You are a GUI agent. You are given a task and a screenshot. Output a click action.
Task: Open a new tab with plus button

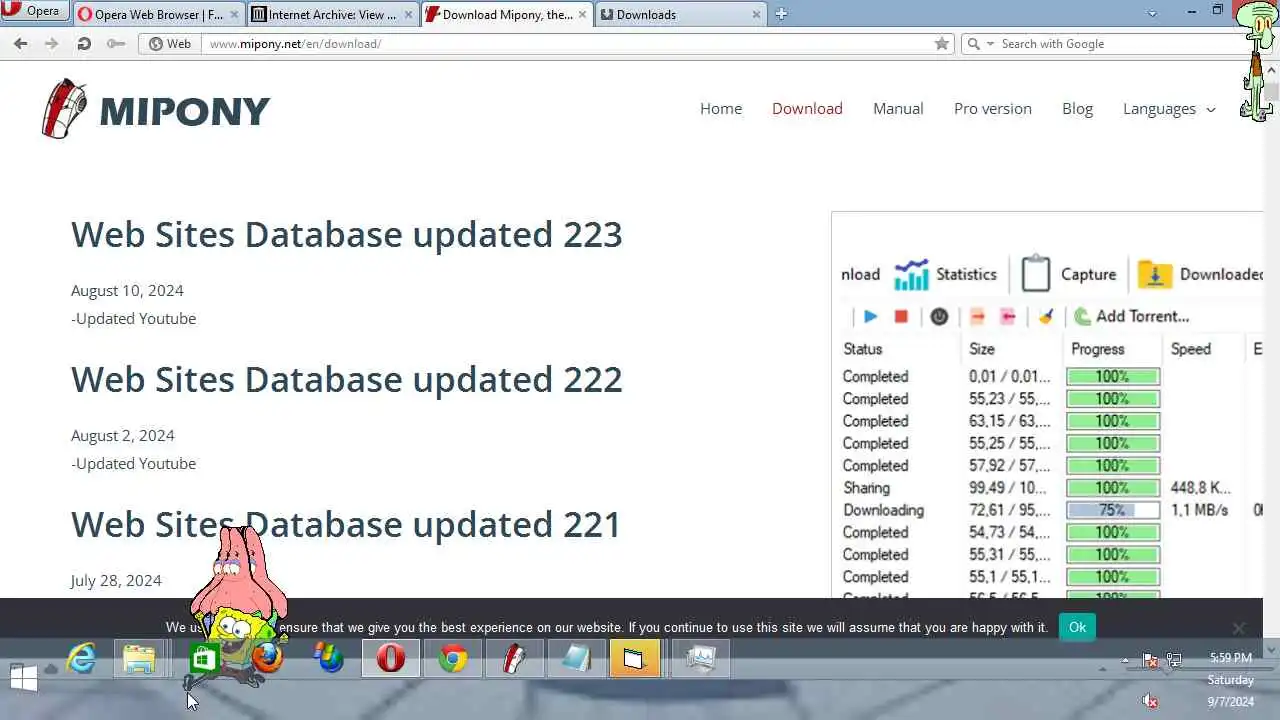tap(781, 14)
